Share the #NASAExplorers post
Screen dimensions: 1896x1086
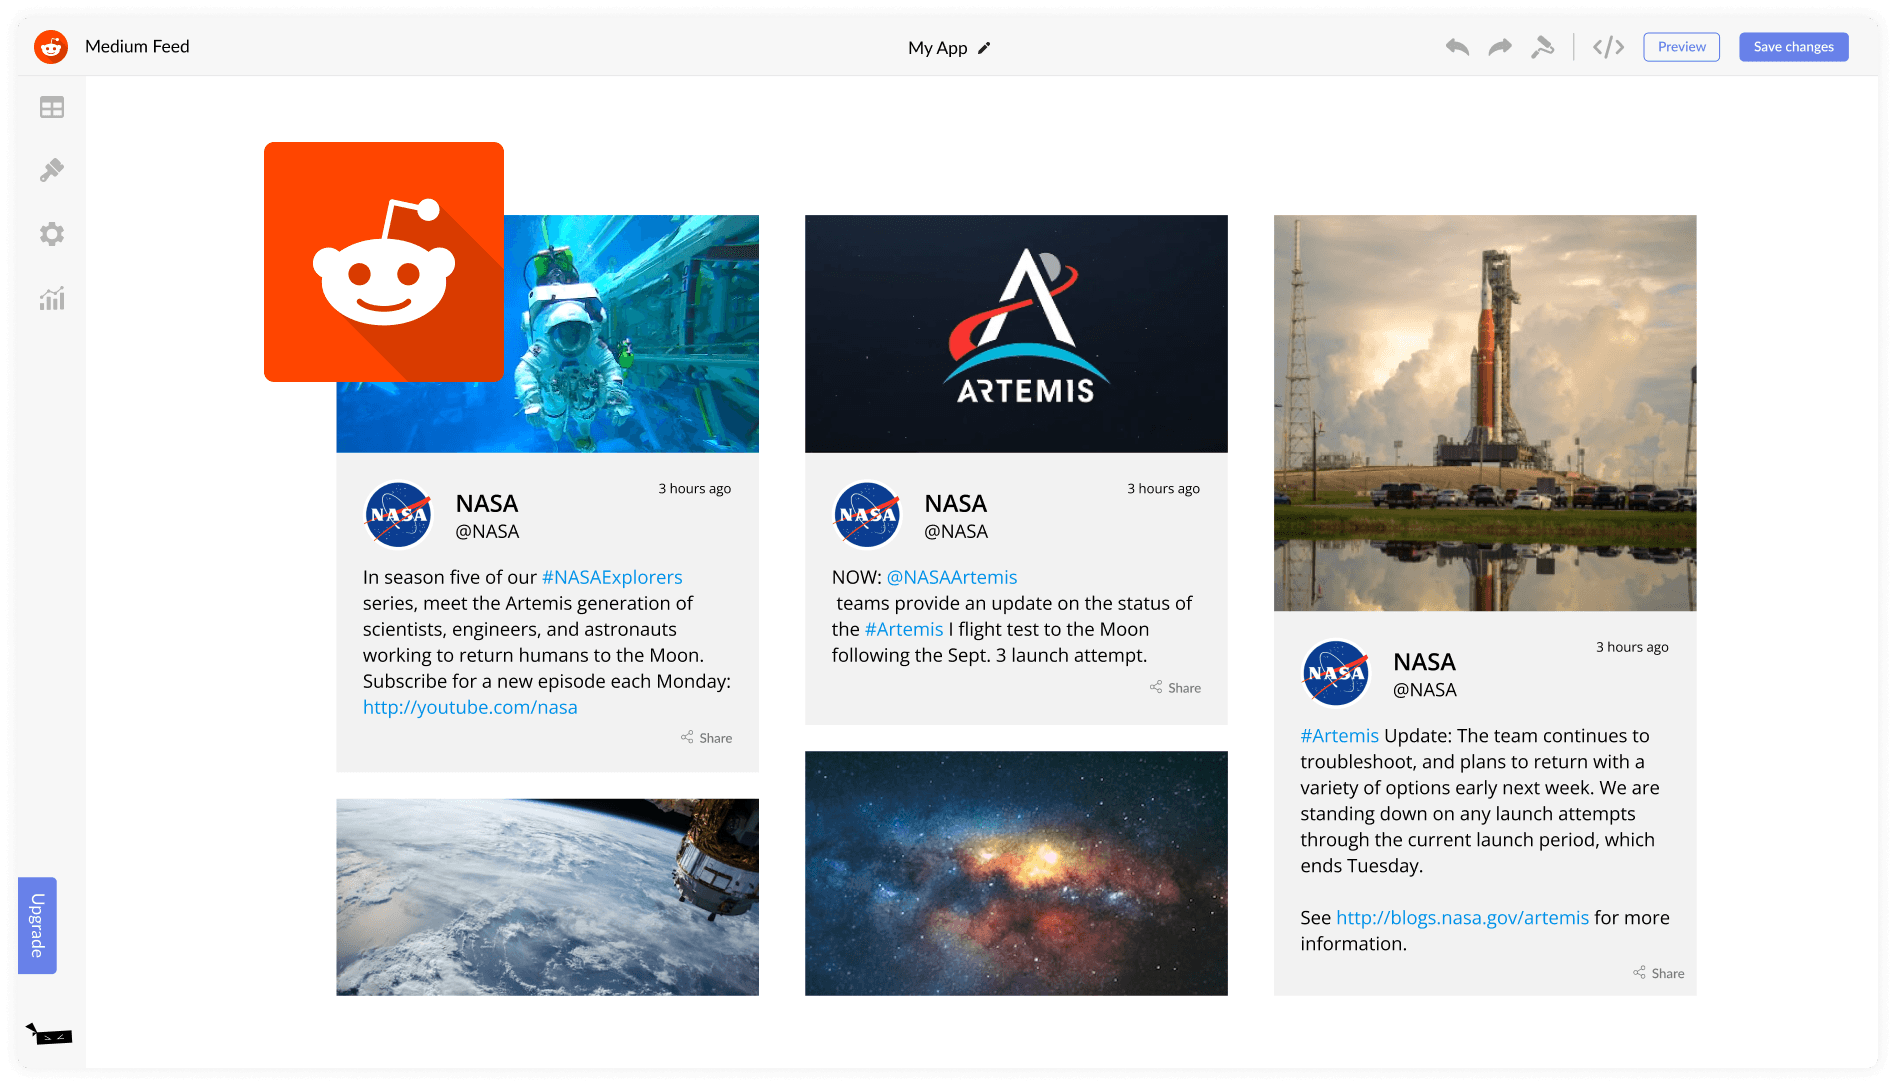coord(707,737)
